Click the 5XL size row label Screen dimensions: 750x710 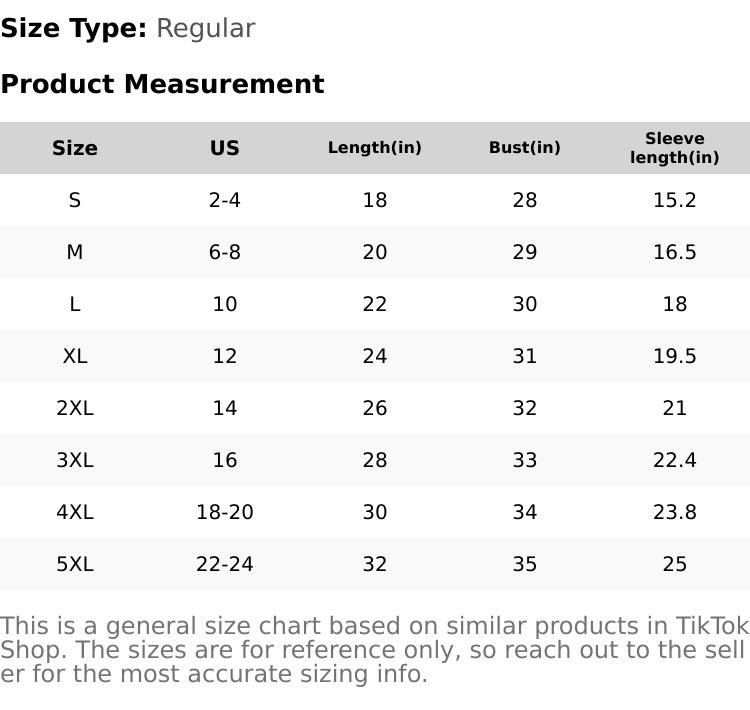click(x=75, y=564)
